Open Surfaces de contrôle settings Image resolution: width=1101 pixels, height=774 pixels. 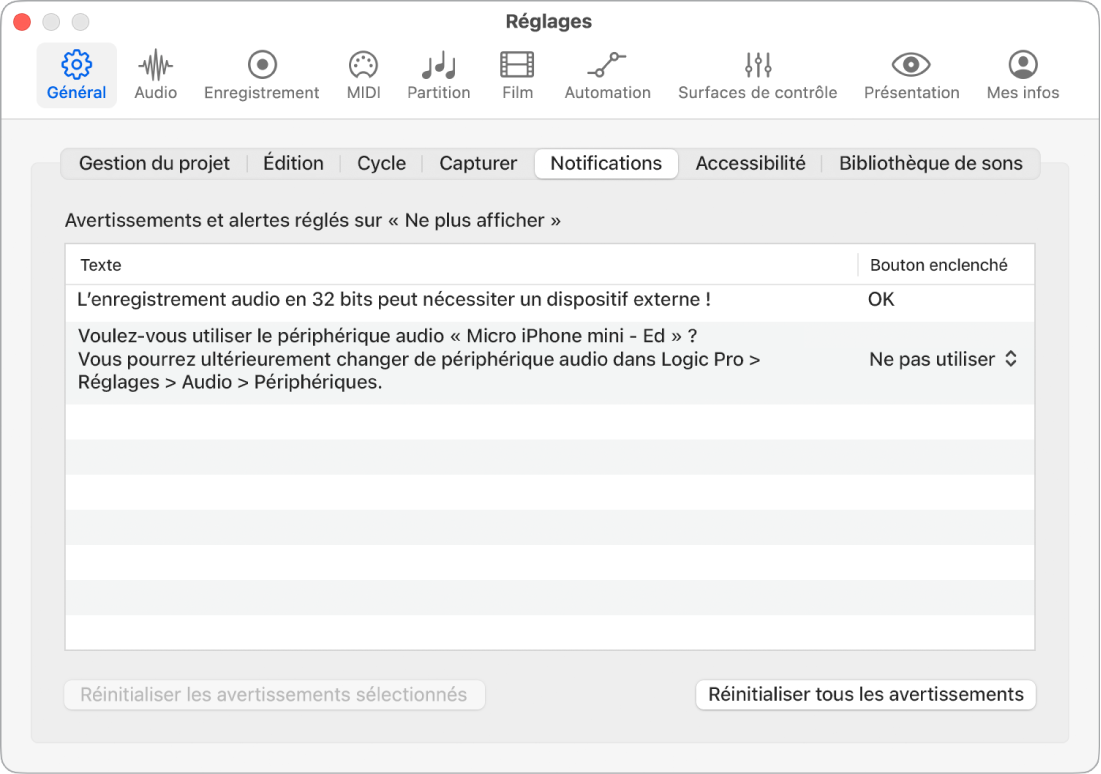click(x=757, y=73)
